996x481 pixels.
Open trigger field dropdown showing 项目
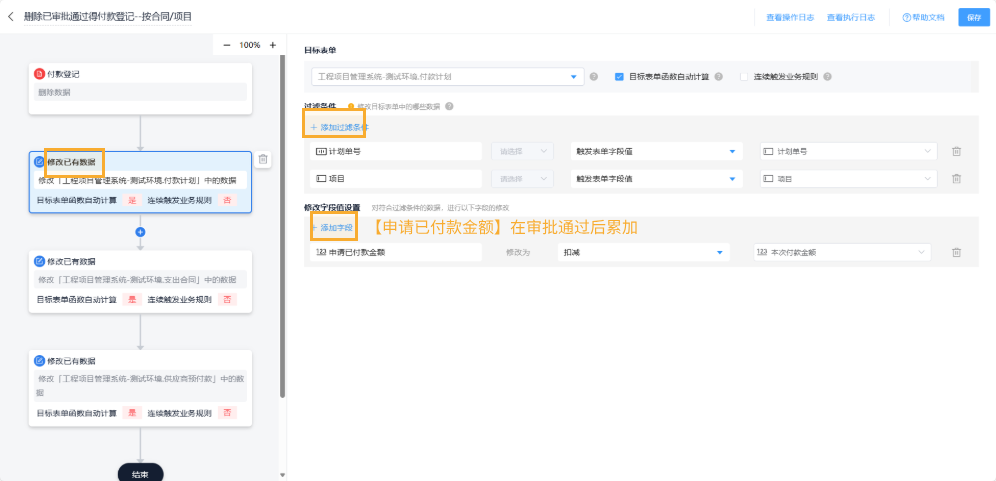click(x=848, y=179)
